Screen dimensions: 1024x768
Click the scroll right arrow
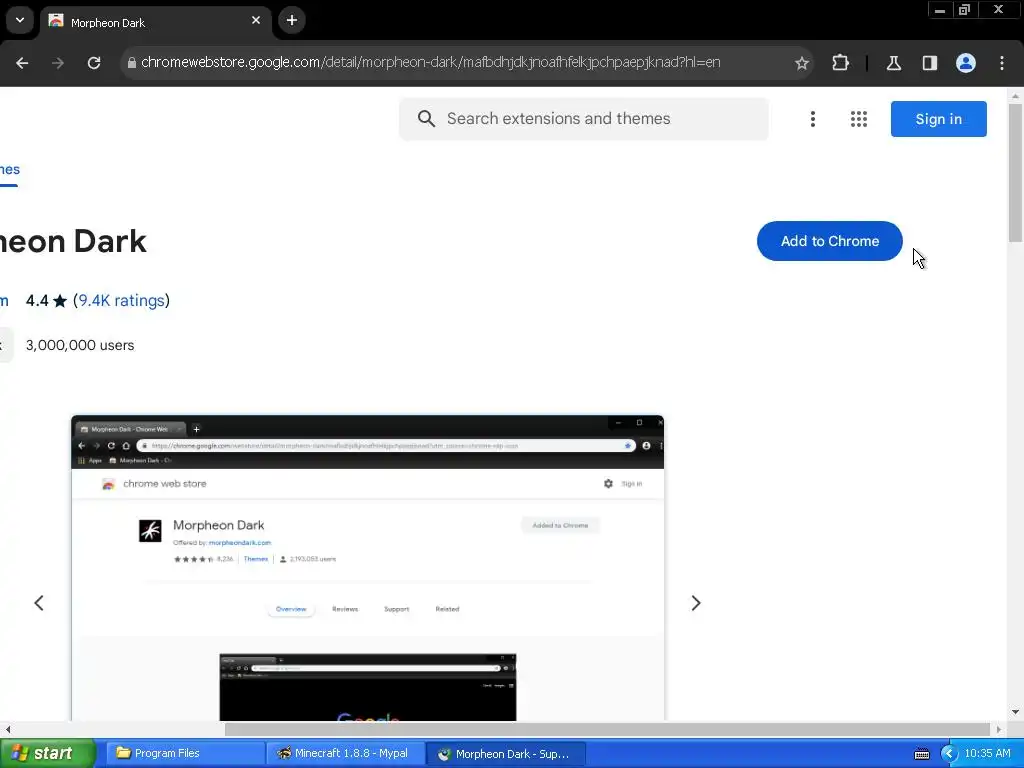tap(999, 729)
